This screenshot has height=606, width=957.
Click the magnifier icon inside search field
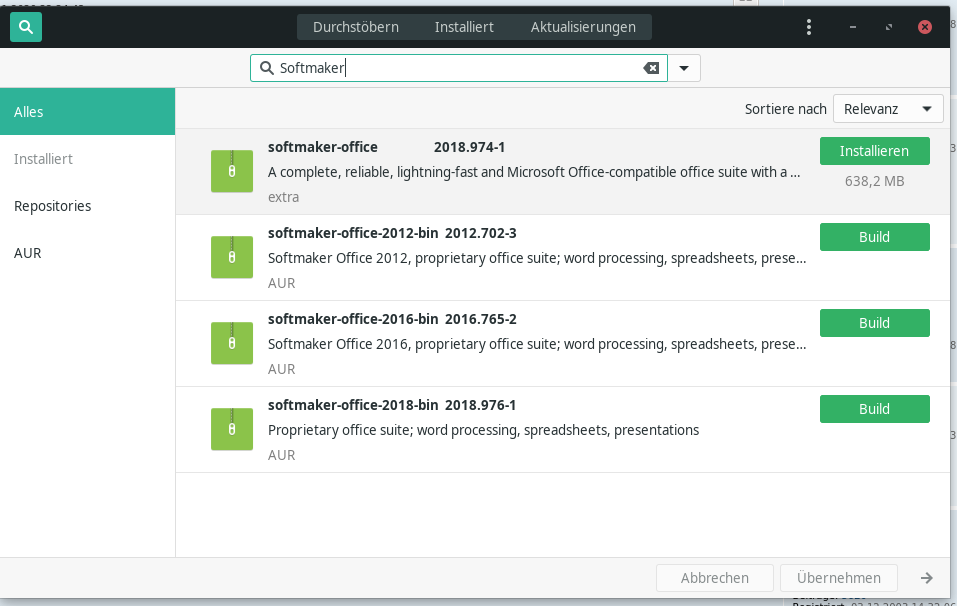click(x=267, y=68)
